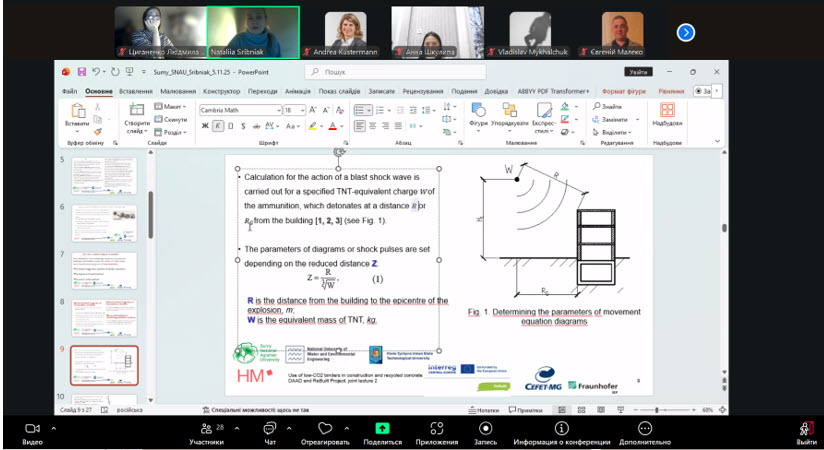The width and height of the screenshot is (824, 450).
Task: Open the Анімація ribbon tab
Action: [x=298, y=91]
